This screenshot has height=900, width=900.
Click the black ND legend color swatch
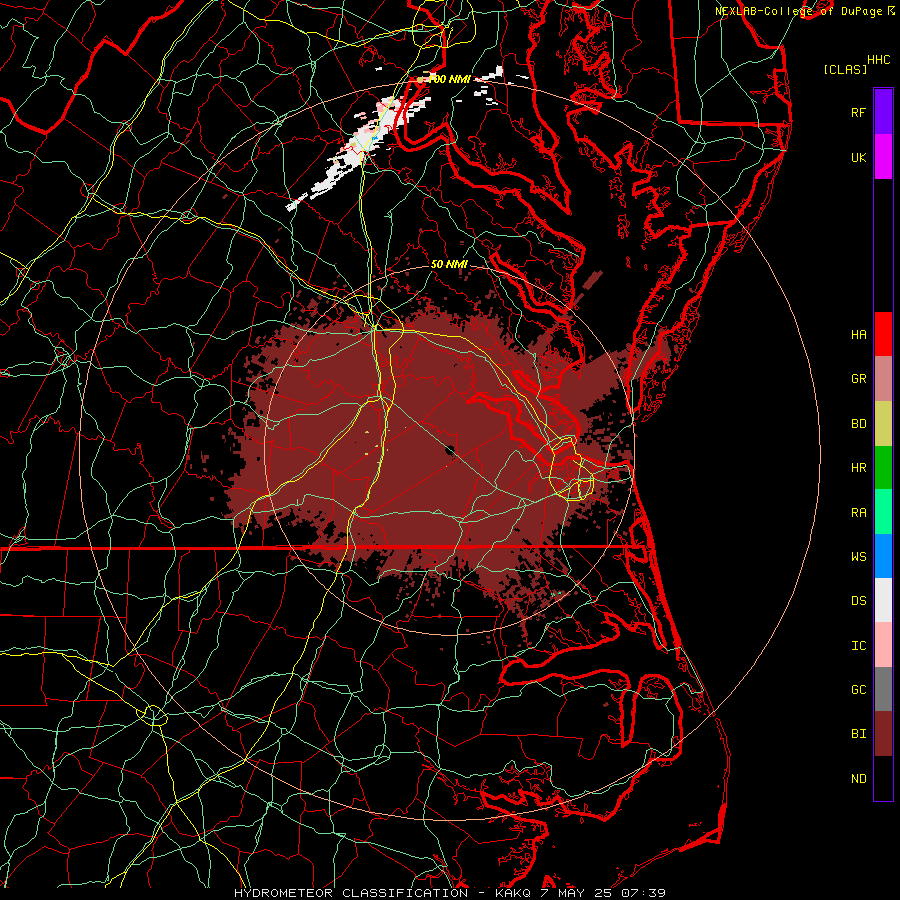[x=883, y=778]
